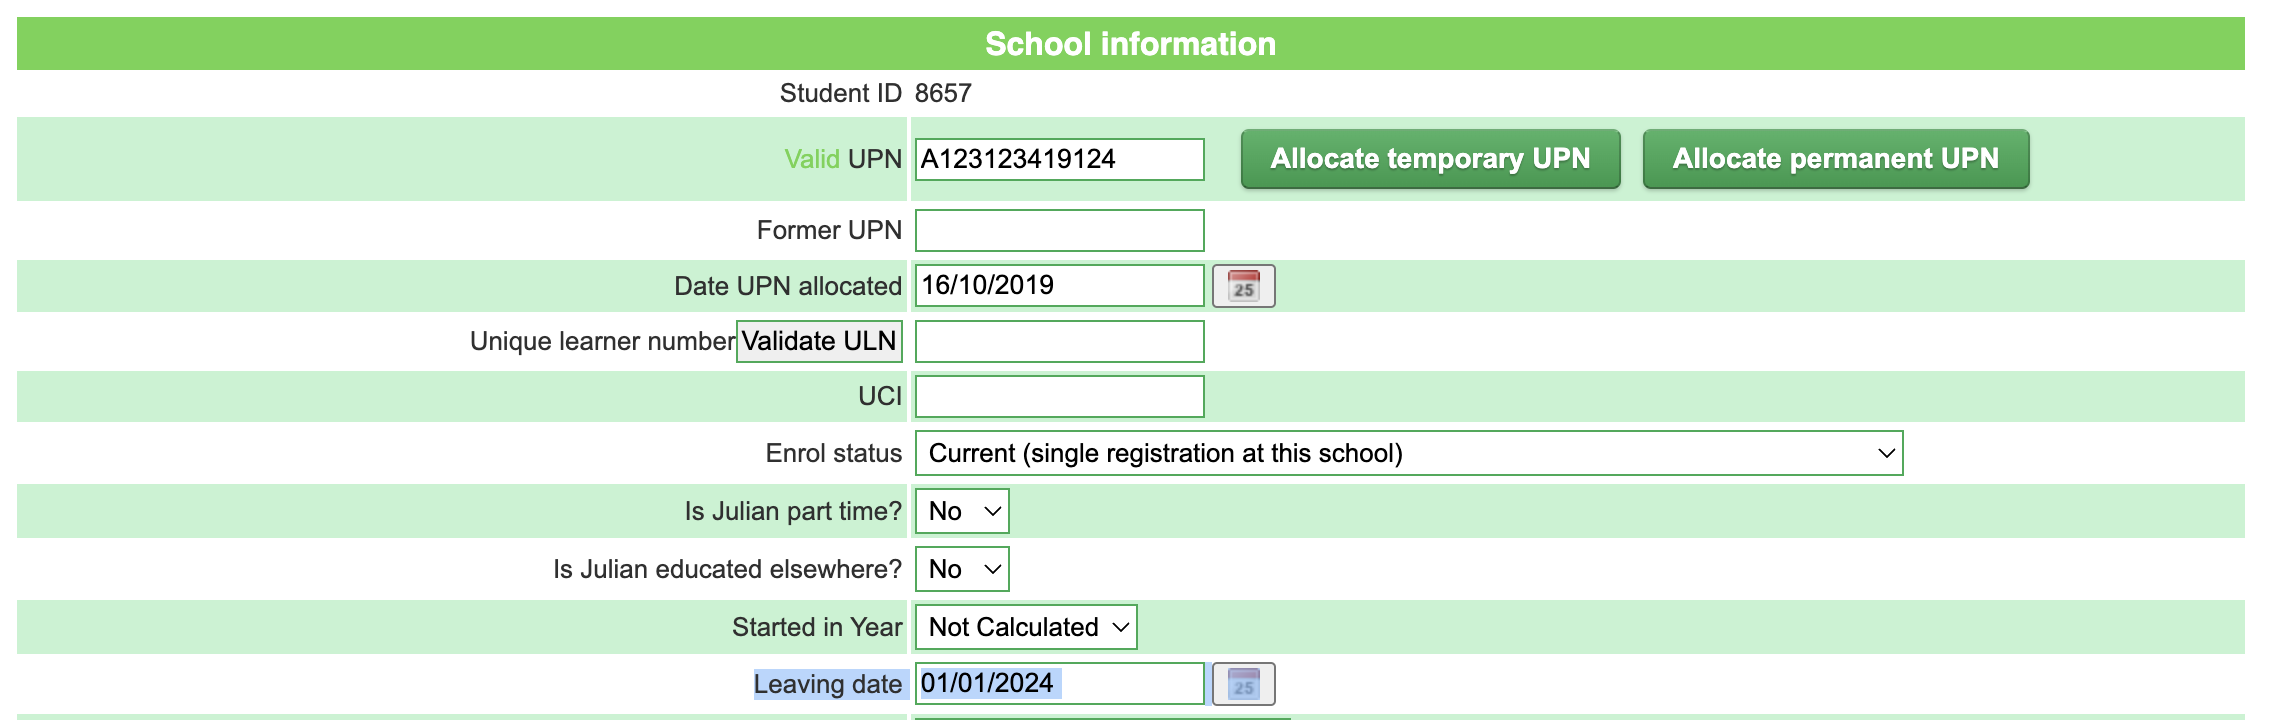Screen dimensions: 2270x720
Task: Click into the Former UPN field
Action: pos(1059,230)
